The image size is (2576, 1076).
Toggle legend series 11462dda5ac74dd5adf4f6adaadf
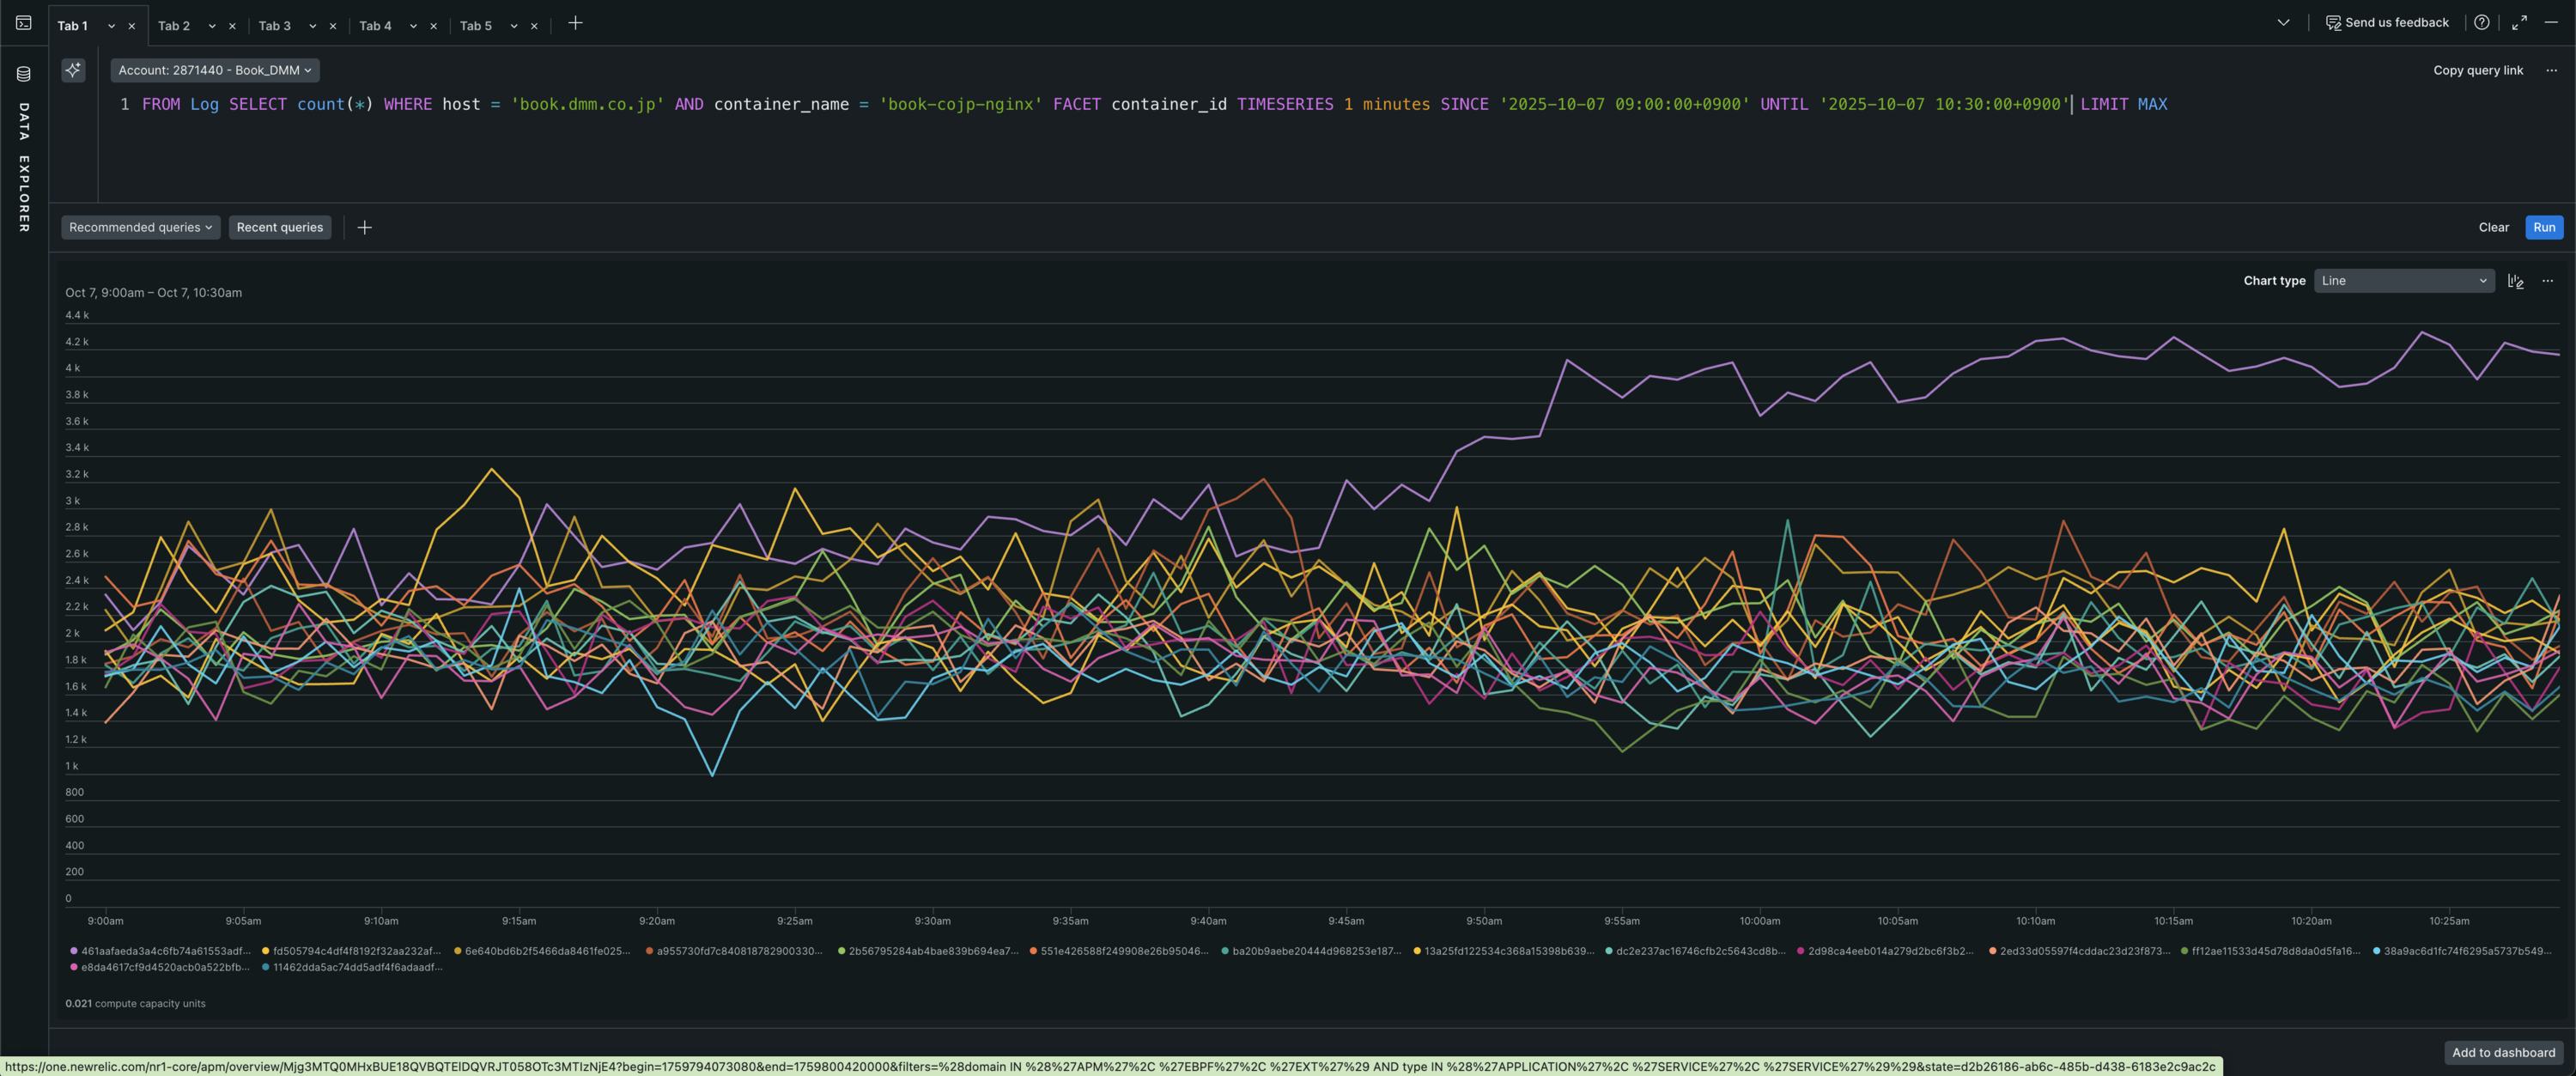coord(356,967)
